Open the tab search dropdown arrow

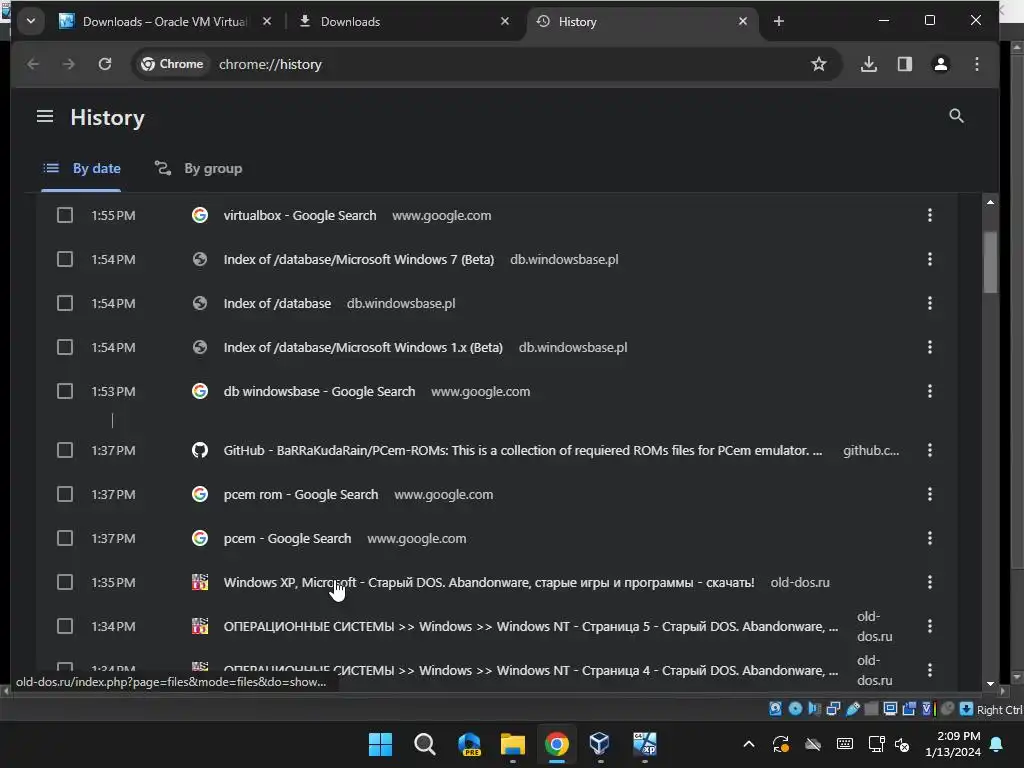[31, 22]
